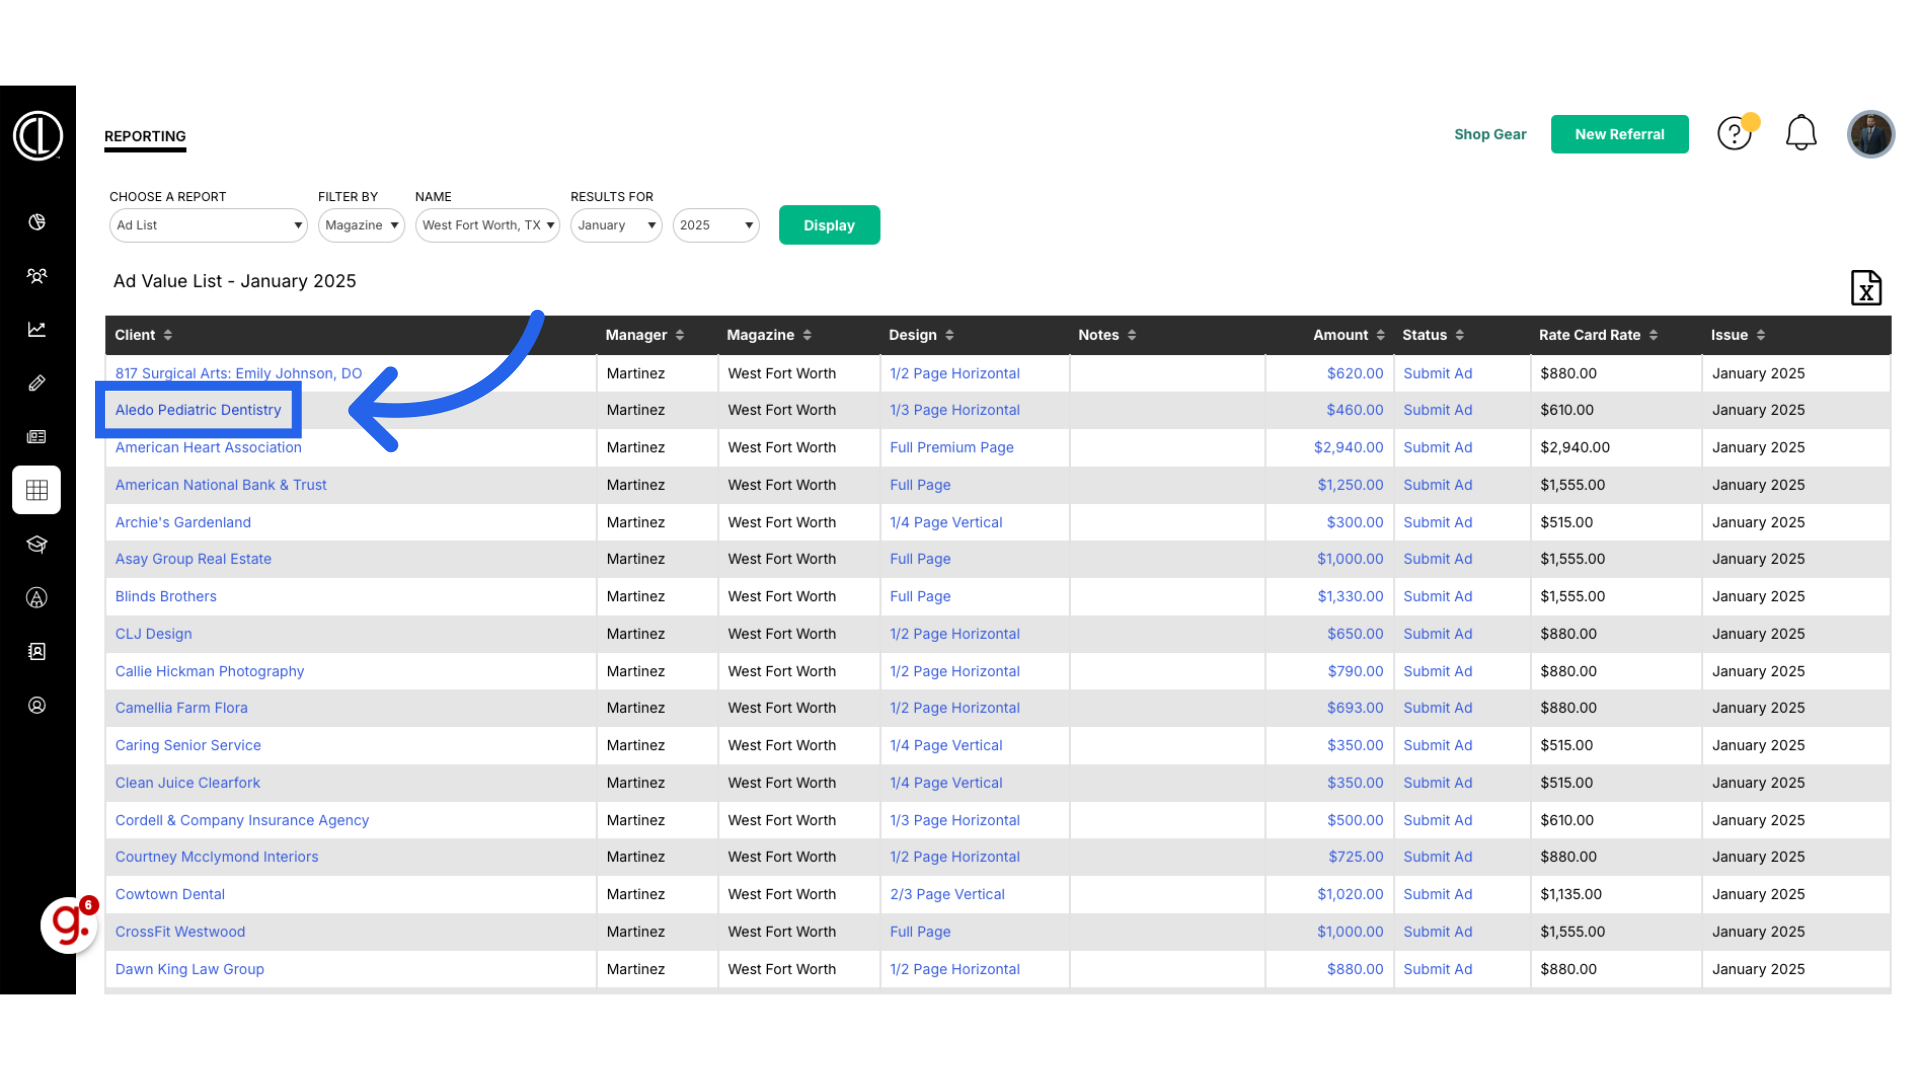Open client Callie Hickman Photography
The height and width of the screenshot is (1080, 1920).
click(x=210, y=671)
